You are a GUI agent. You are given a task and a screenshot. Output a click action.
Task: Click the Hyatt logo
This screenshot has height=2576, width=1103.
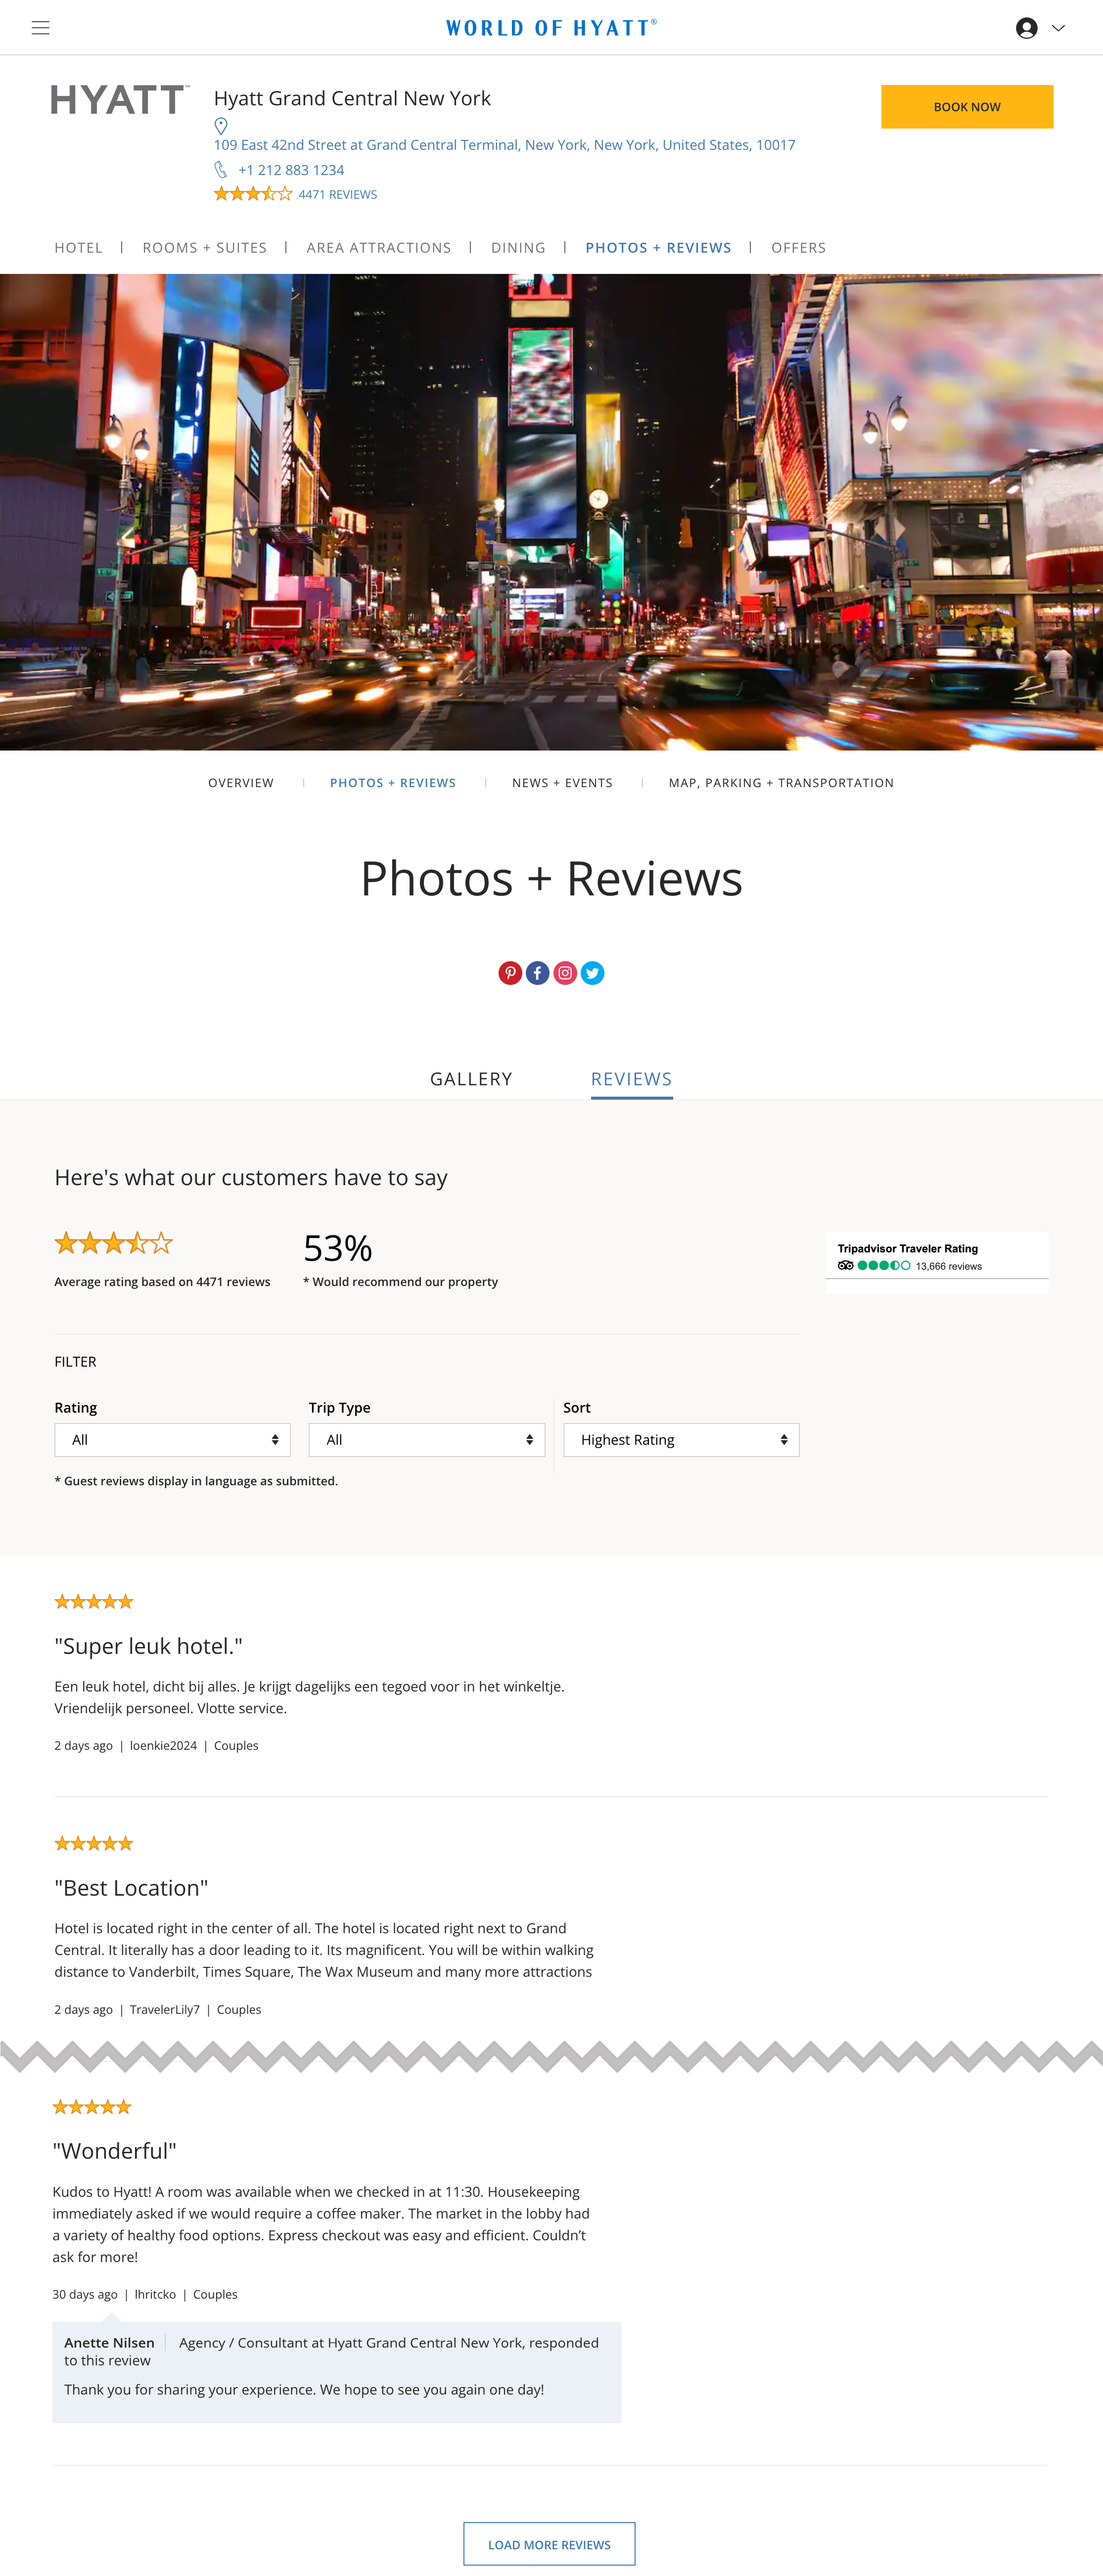120,99
